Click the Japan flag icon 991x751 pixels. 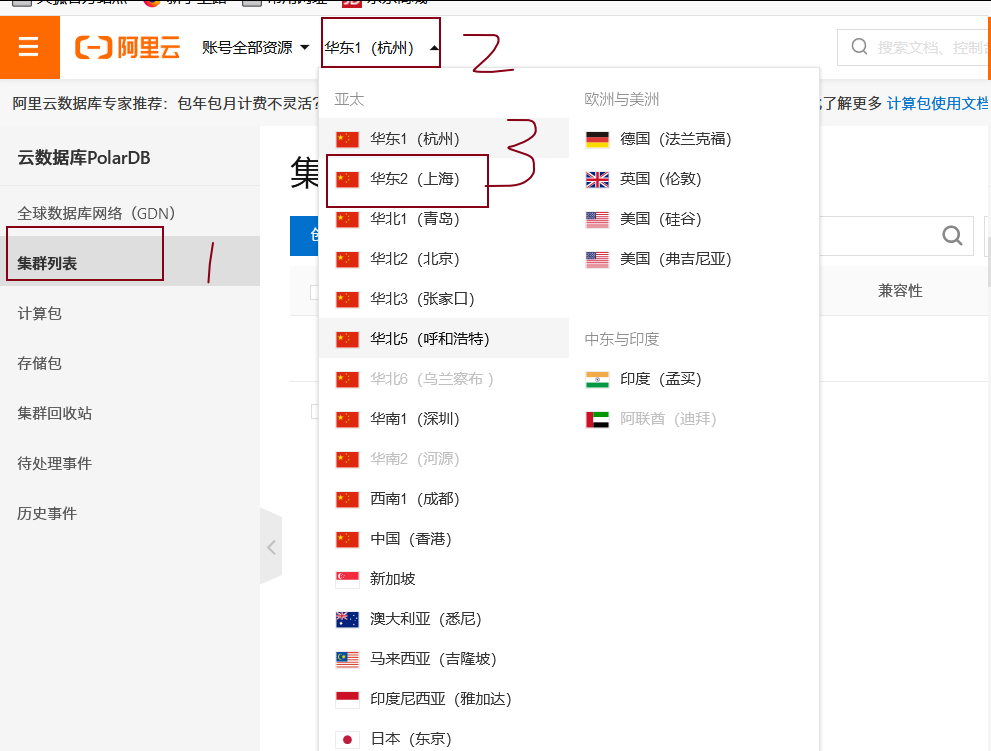pos(347,739)
